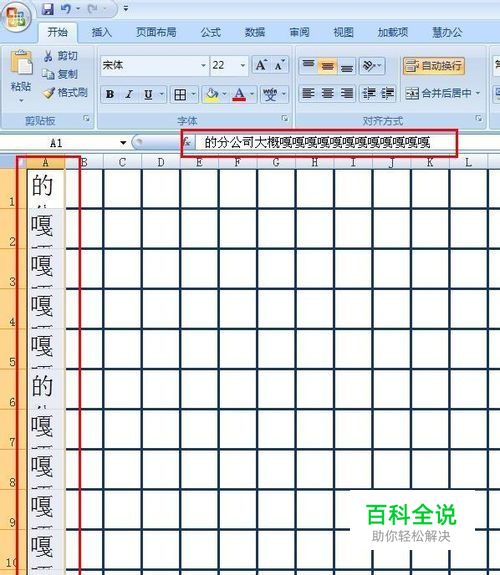
Task: Switch to the 开始 tab
Action: point(58,32)
